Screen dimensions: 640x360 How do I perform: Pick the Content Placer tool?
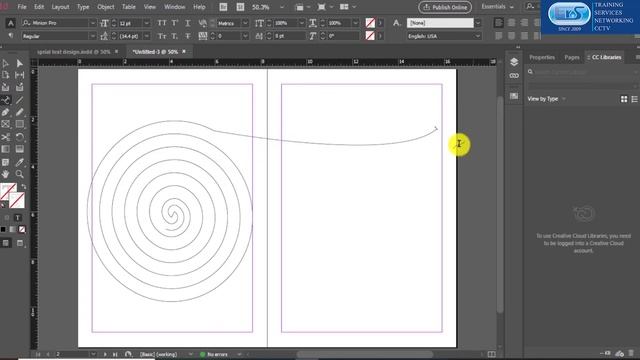coord(19,87)
